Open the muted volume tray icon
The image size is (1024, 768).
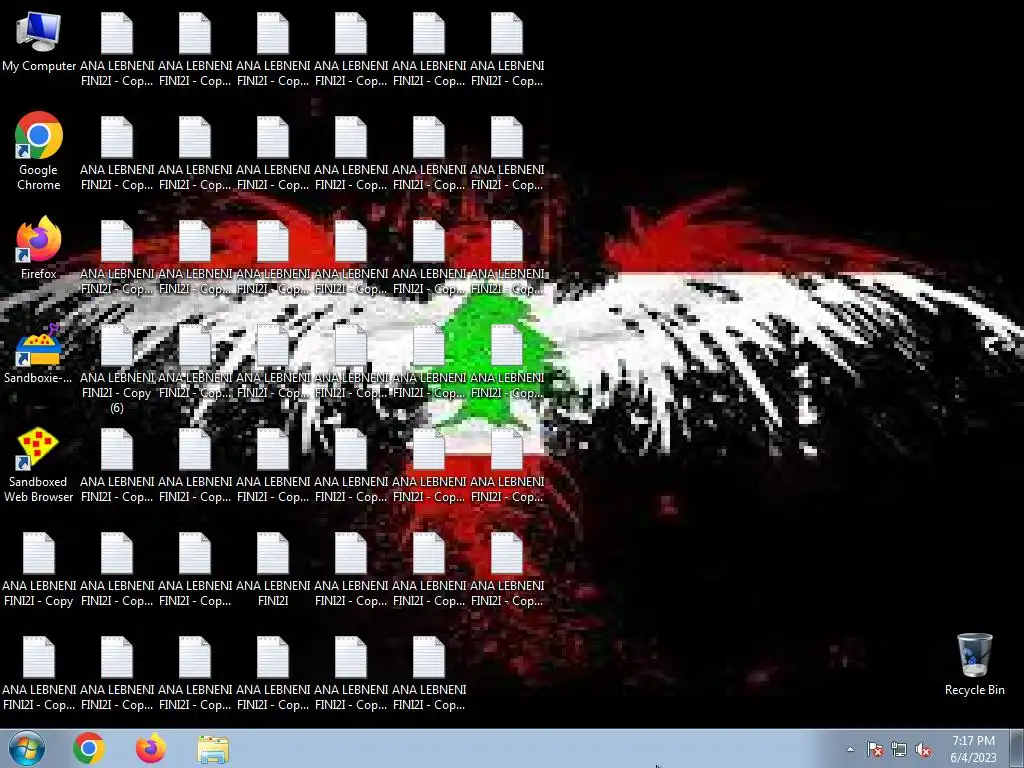[x=923, y=749]
